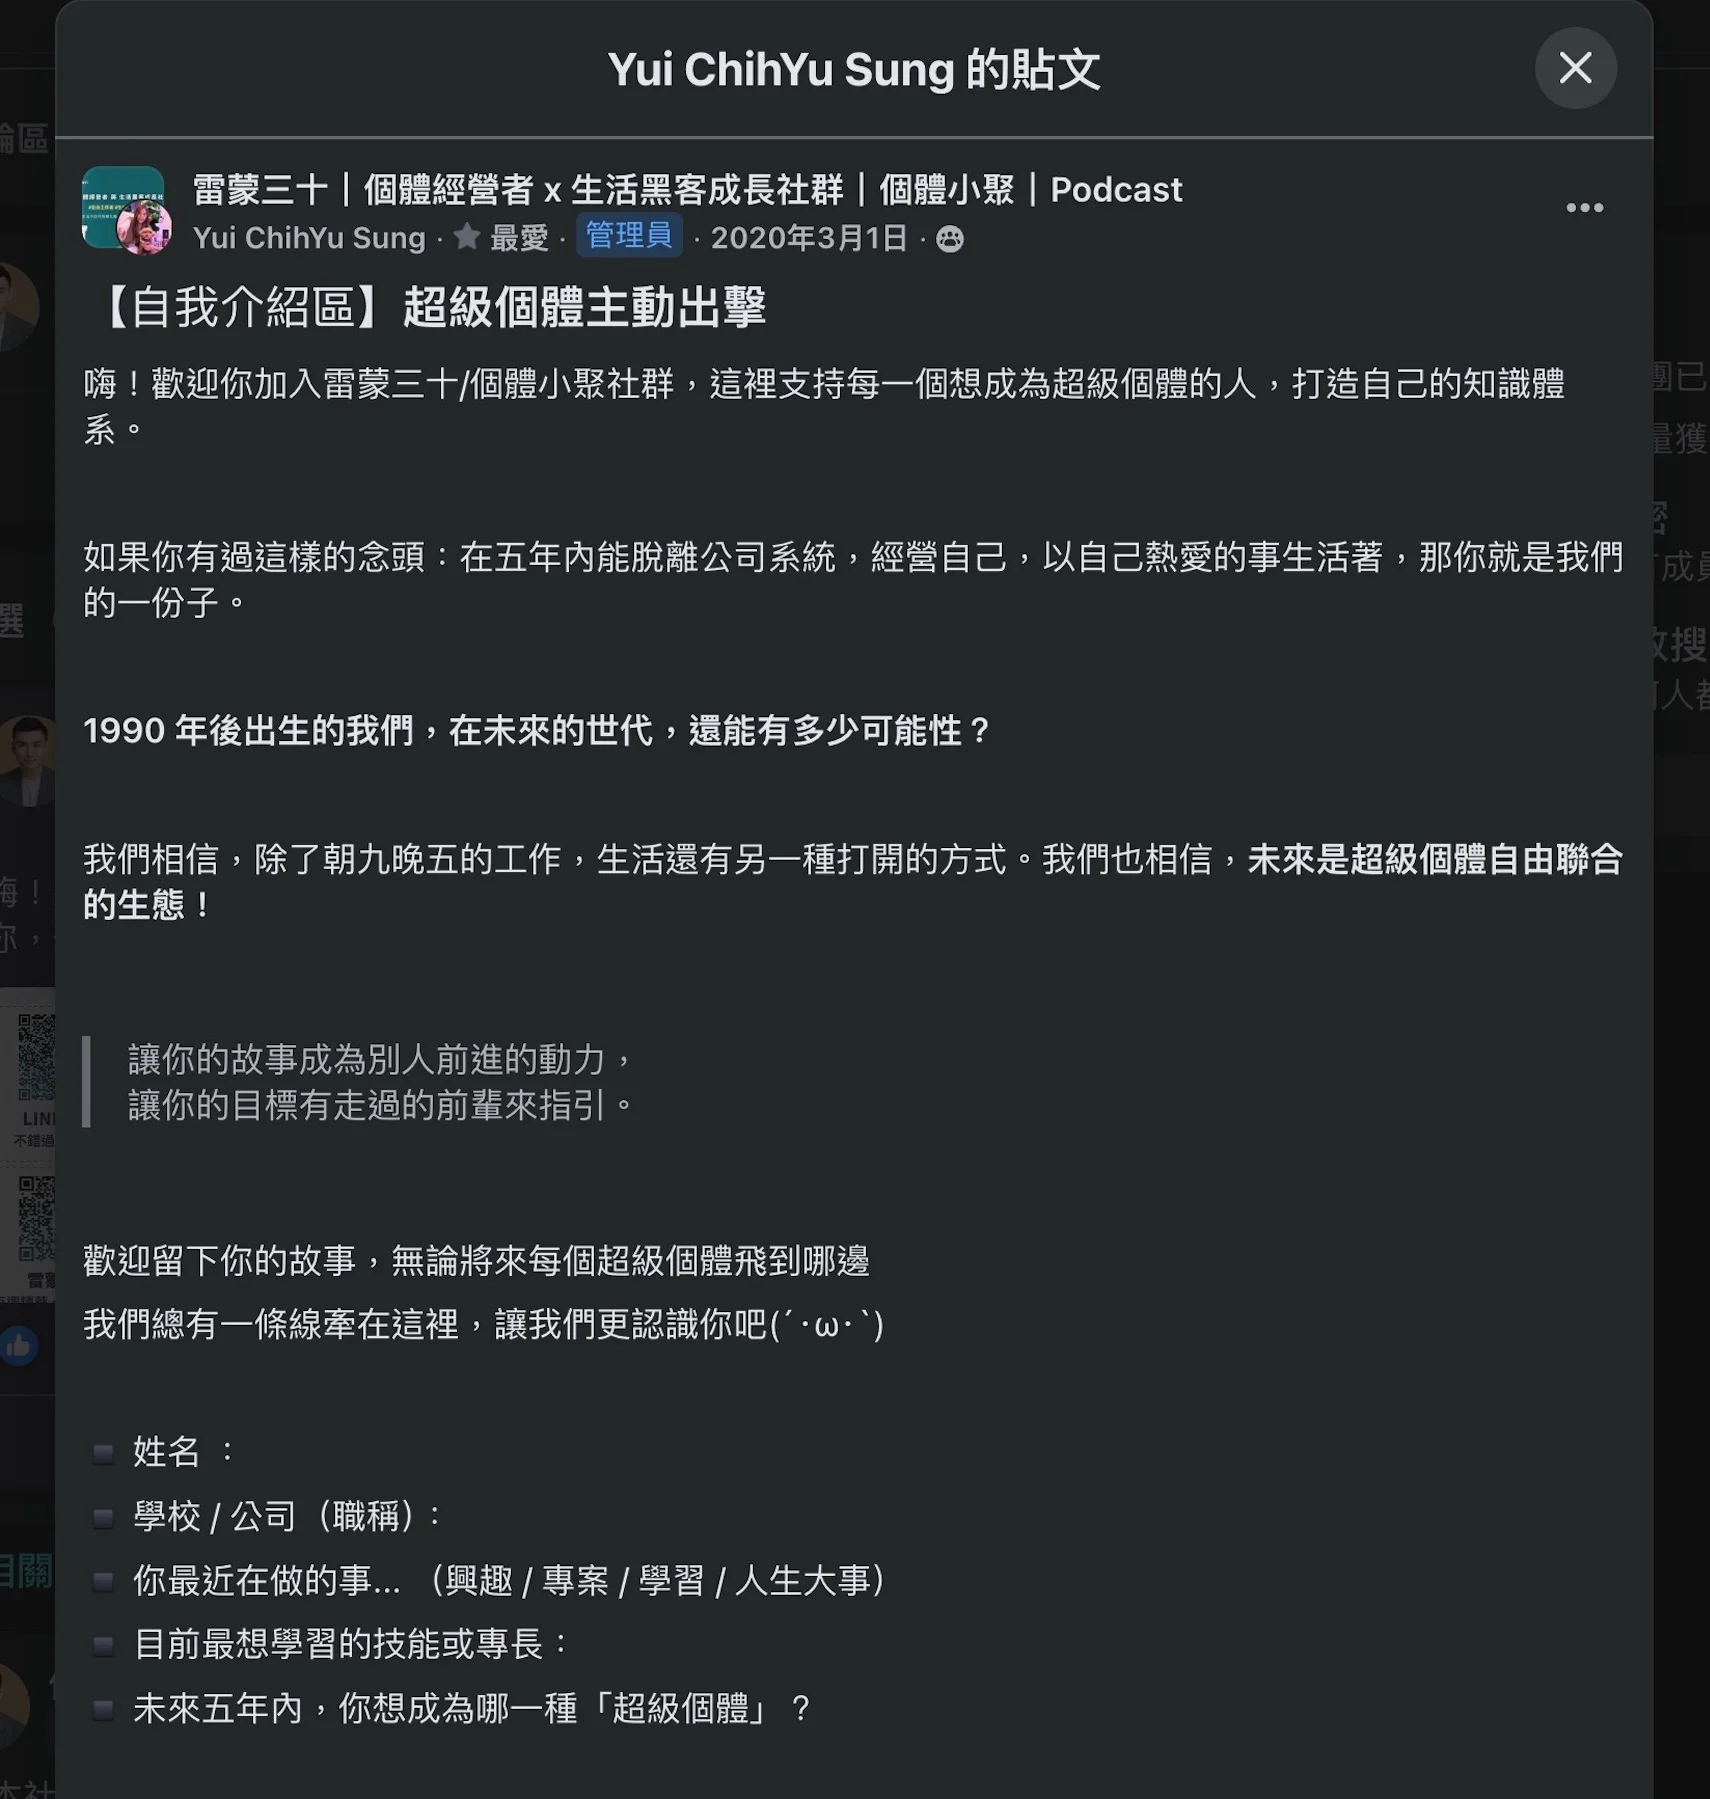Viewport: 1710px width, 1799px height.
Task: Open the three-dot post options menu
Action: point(1584,208)
